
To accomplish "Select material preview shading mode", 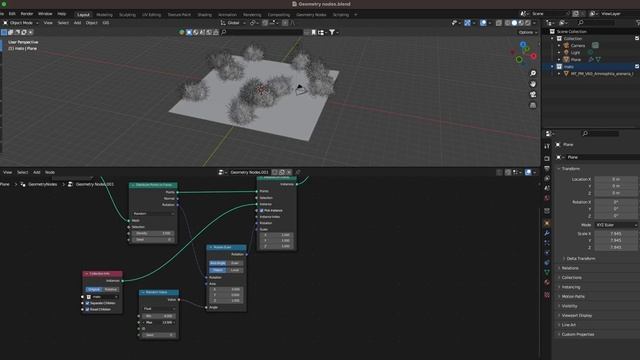I will click(521, 23).
